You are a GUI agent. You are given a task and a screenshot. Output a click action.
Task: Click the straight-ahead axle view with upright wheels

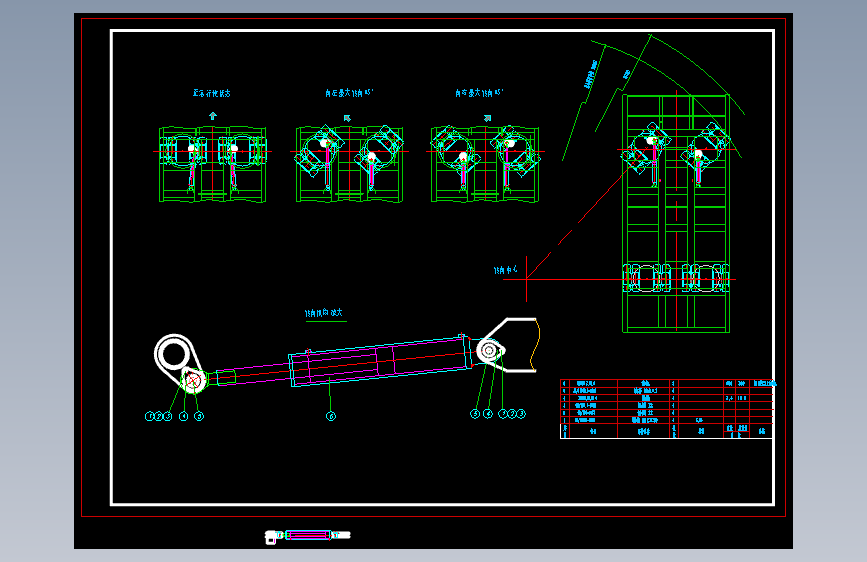(x=212, y=164)
